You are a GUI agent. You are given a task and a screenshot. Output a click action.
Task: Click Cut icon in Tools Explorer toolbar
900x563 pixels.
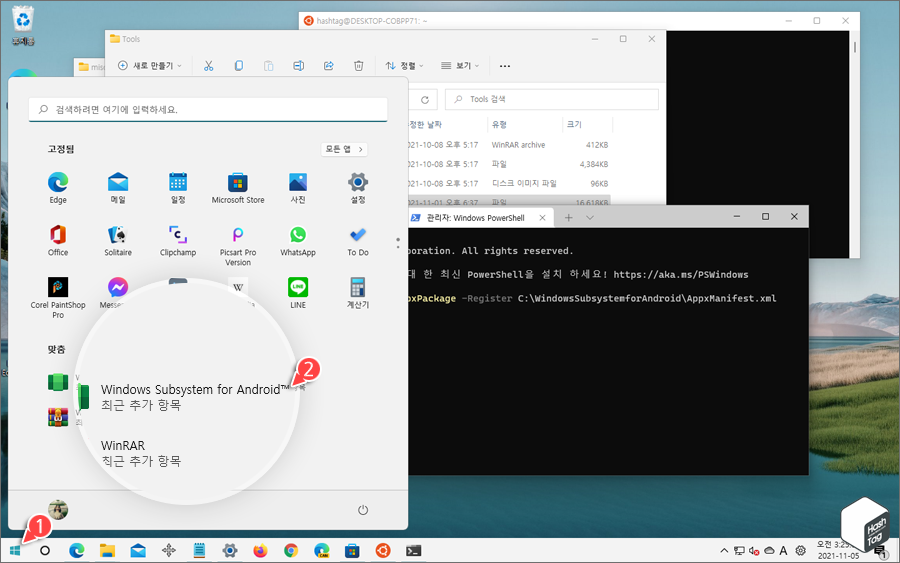click(208, 66)
